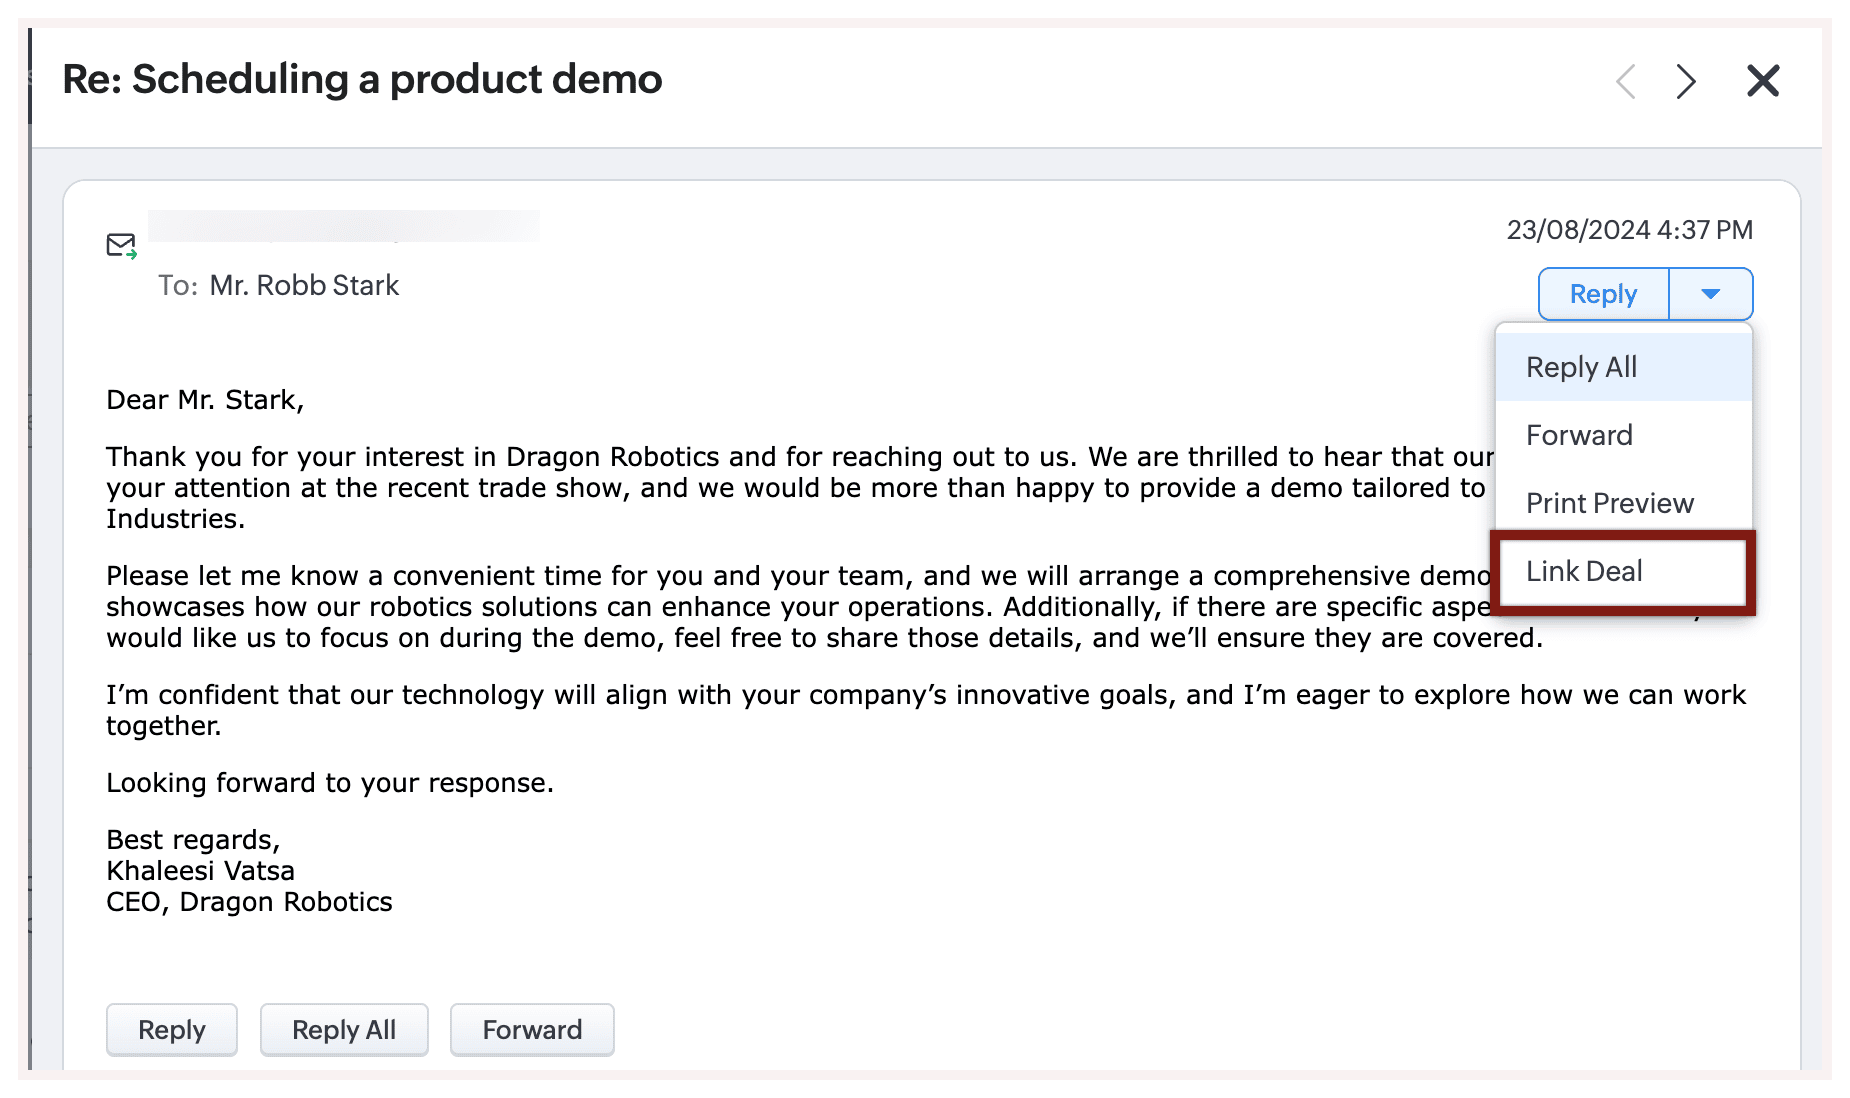Open Print Preview from the menu

(1609, 503)
